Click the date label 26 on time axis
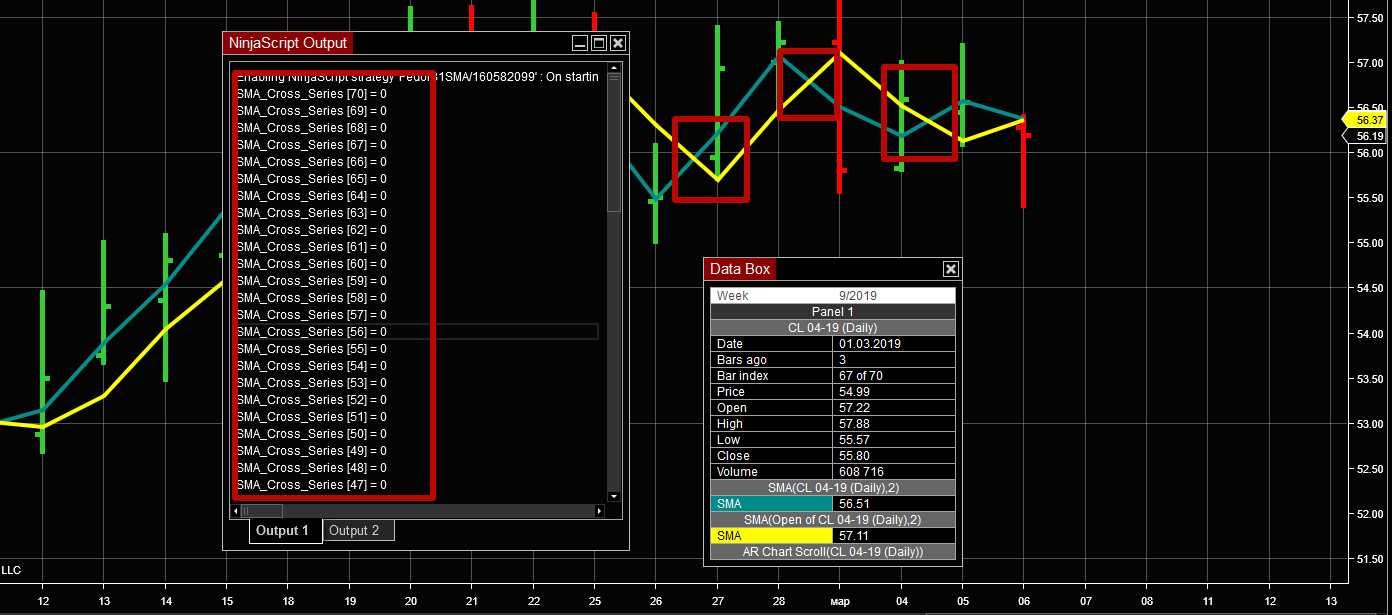The width and height of the screenshot is (1392, 615). 655,601
